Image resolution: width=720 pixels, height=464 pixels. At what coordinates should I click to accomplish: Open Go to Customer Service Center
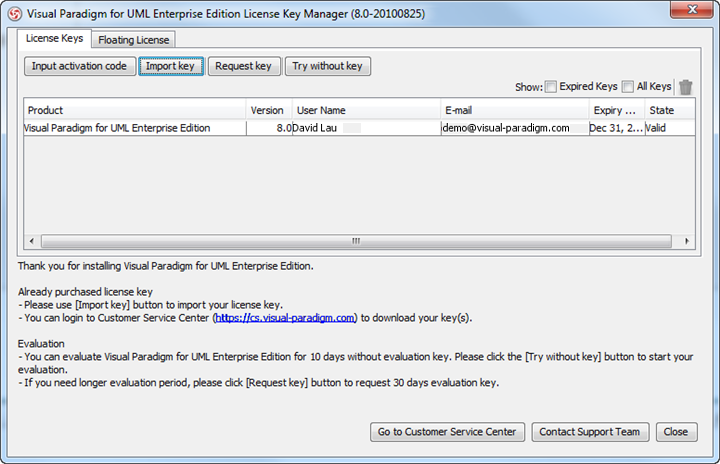[447, 432]
